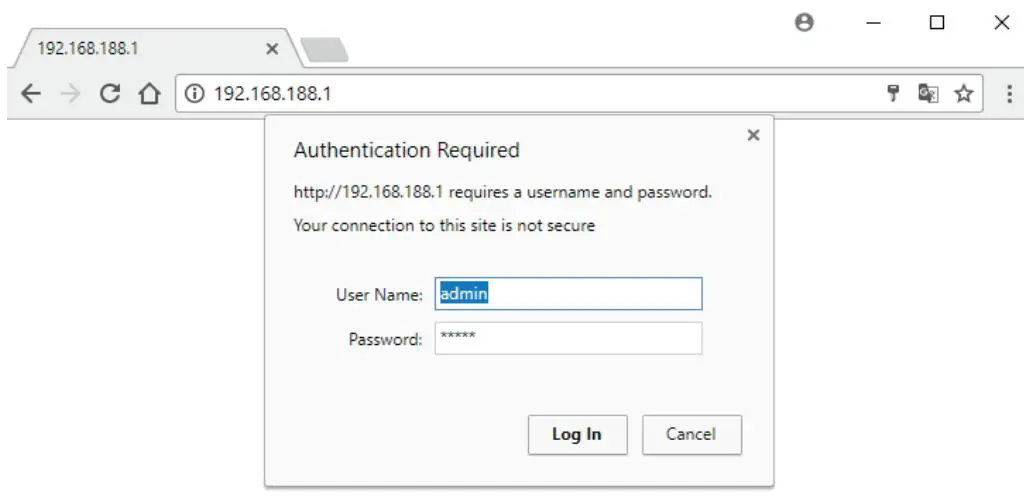The width and height of the screenshot is (1030, 500).
Task: Click the forward navigation arrow
Action: pos(69,94)
